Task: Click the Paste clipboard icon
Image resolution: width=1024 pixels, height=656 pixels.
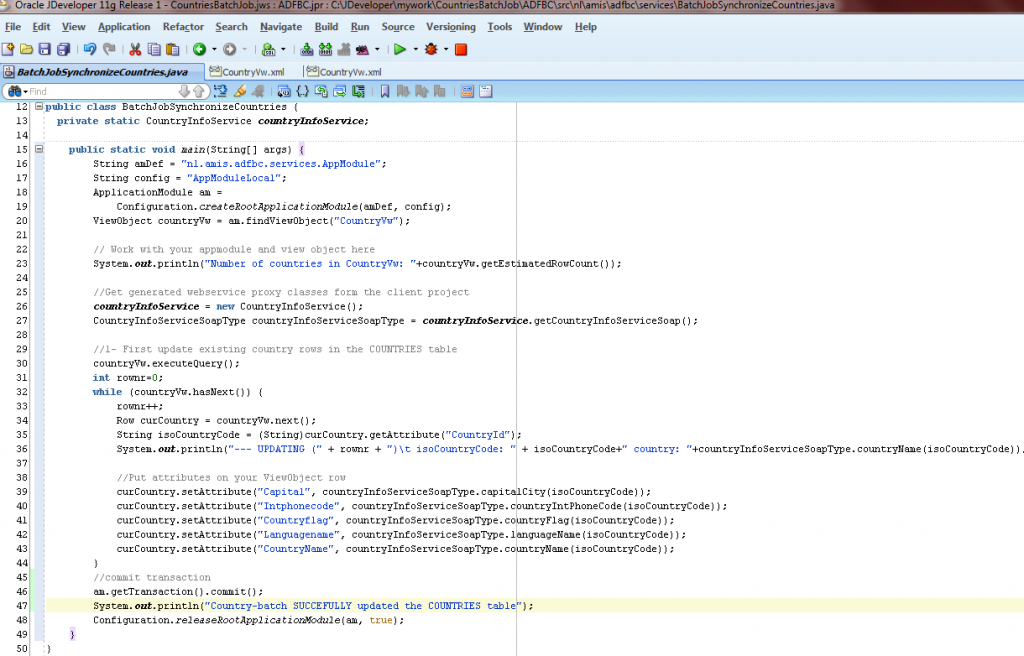Action: [173, 49]
